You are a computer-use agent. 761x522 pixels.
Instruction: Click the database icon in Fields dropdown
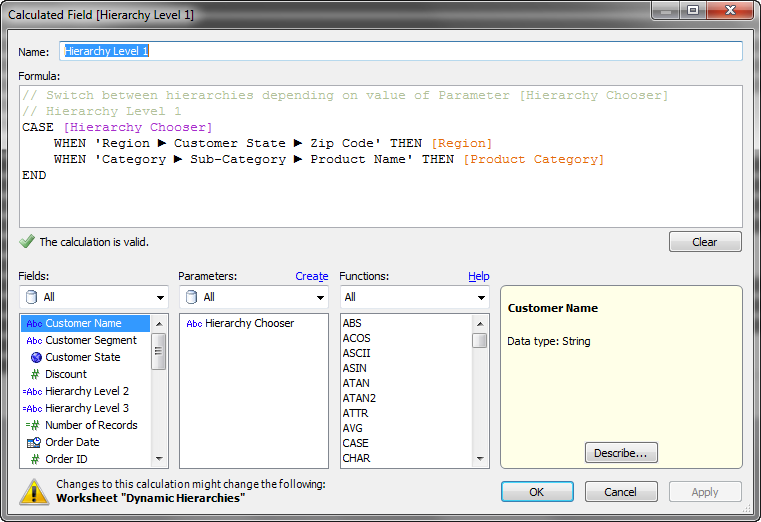[x=32, y=297]
